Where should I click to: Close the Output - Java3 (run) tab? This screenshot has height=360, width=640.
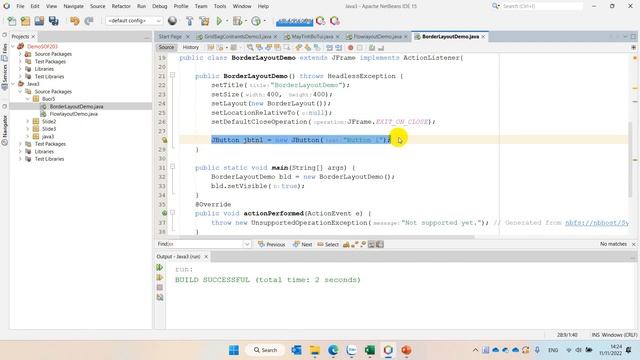(206, 257)
